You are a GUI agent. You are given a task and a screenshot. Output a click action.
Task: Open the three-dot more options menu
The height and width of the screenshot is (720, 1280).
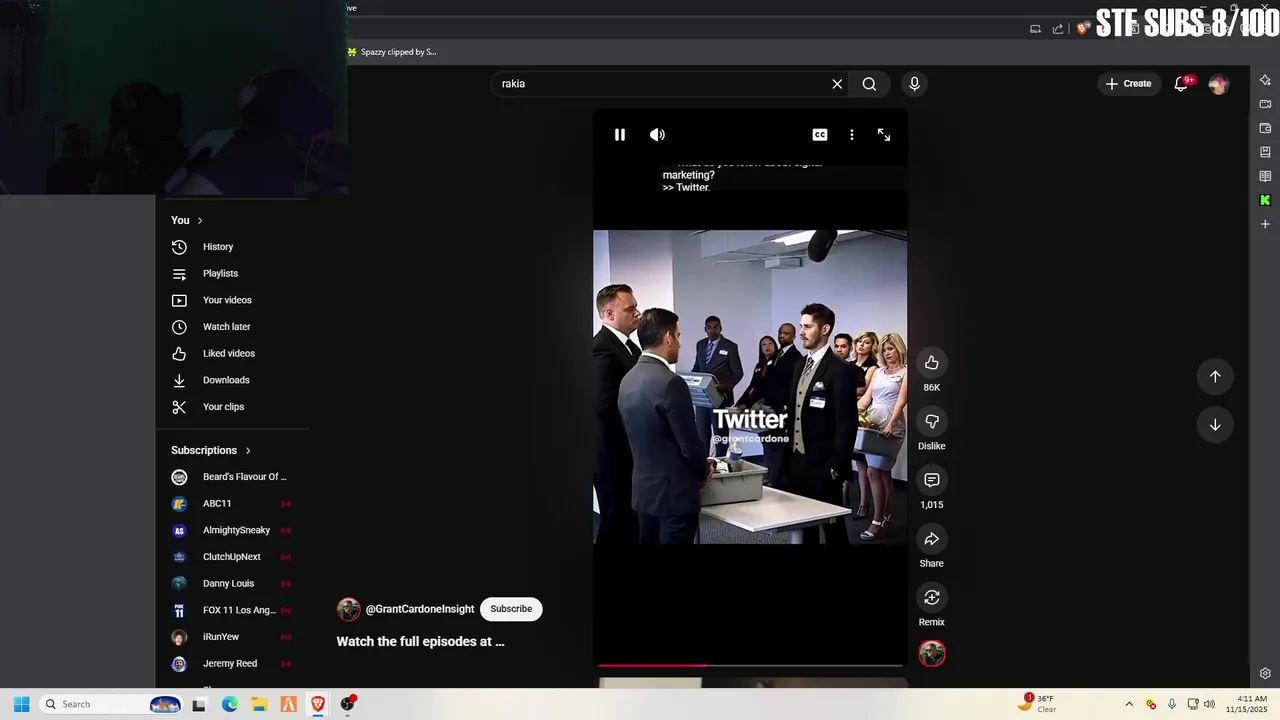[x=852, y=135]
